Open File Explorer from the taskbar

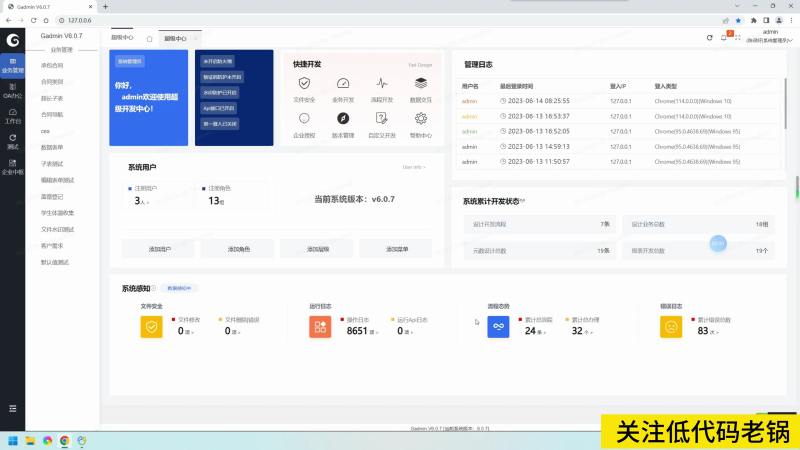30,440
